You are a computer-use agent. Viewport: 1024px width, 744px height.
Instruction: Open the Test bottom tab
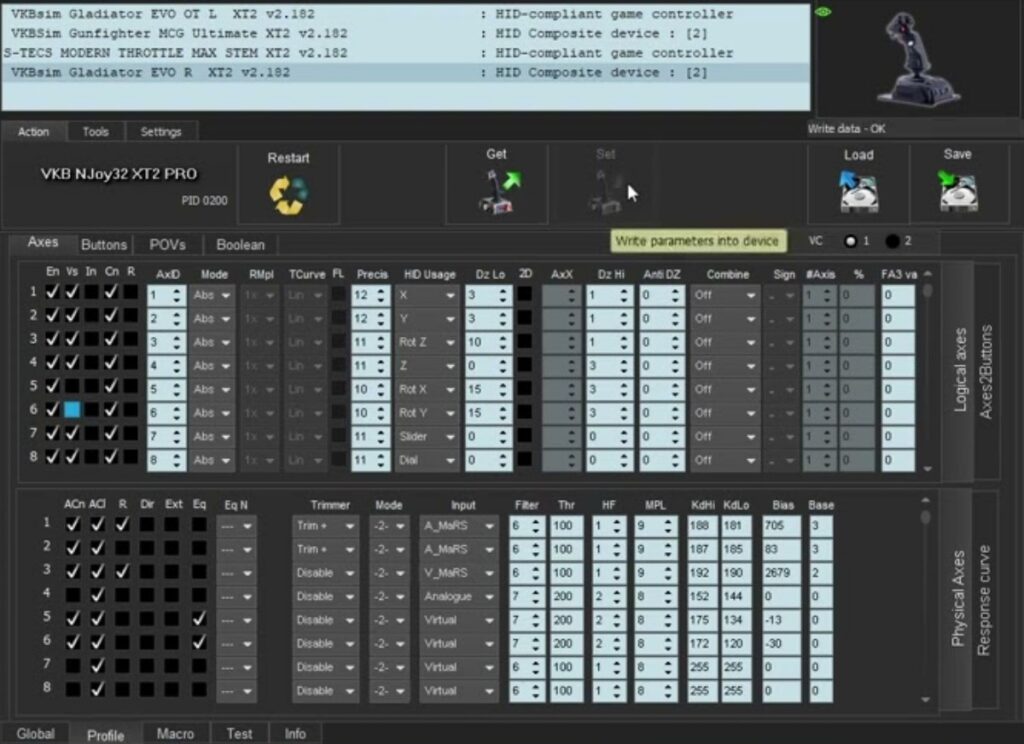click(239, 734)
